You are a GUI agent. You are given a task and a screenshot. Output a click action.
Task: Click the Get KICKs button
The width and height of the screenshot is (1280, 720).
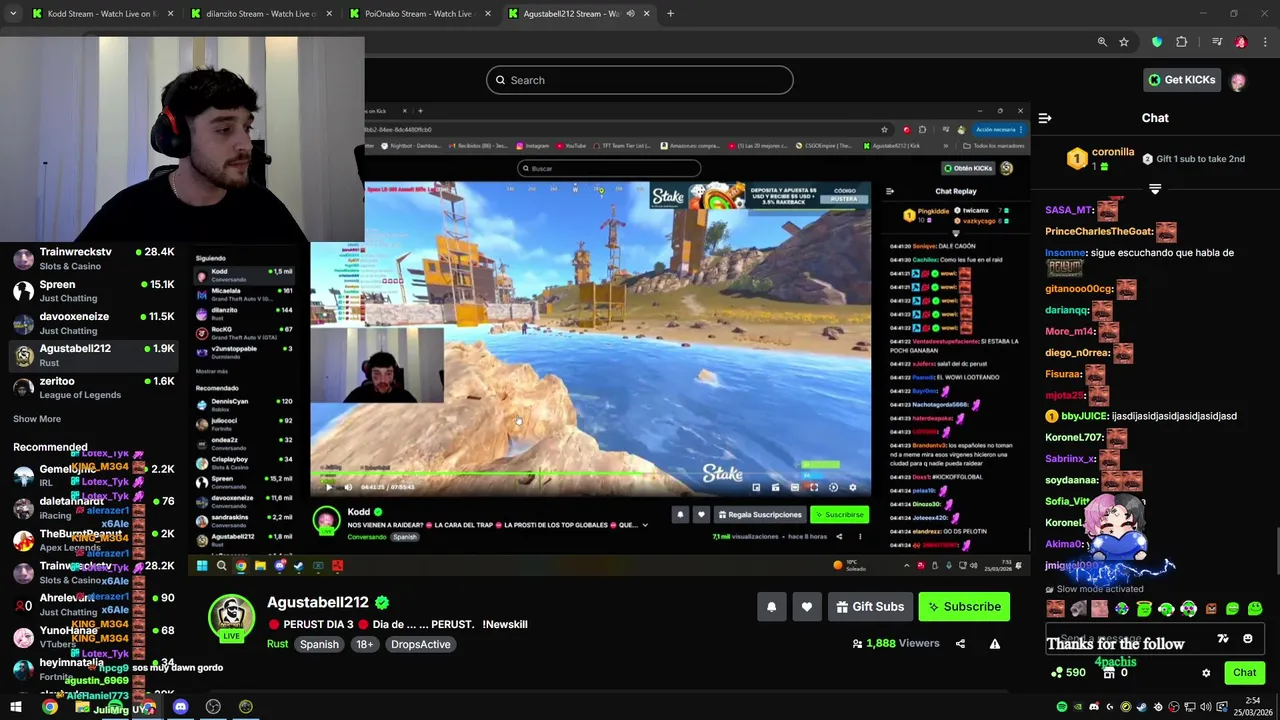[1182, 80]
